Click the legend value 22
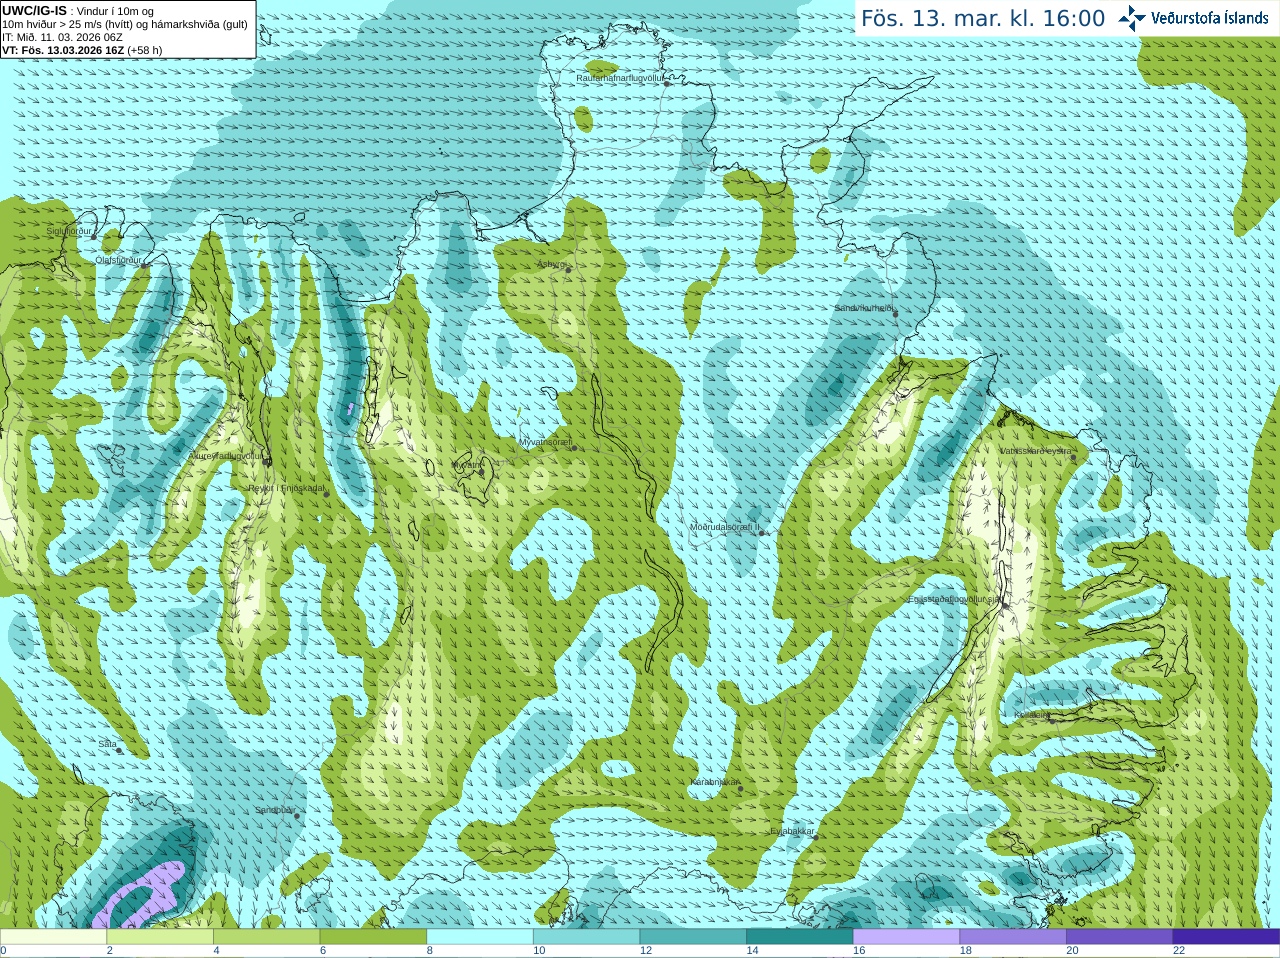The width and height of the screenshot is (1280, 958). (x=1179, y=951)
